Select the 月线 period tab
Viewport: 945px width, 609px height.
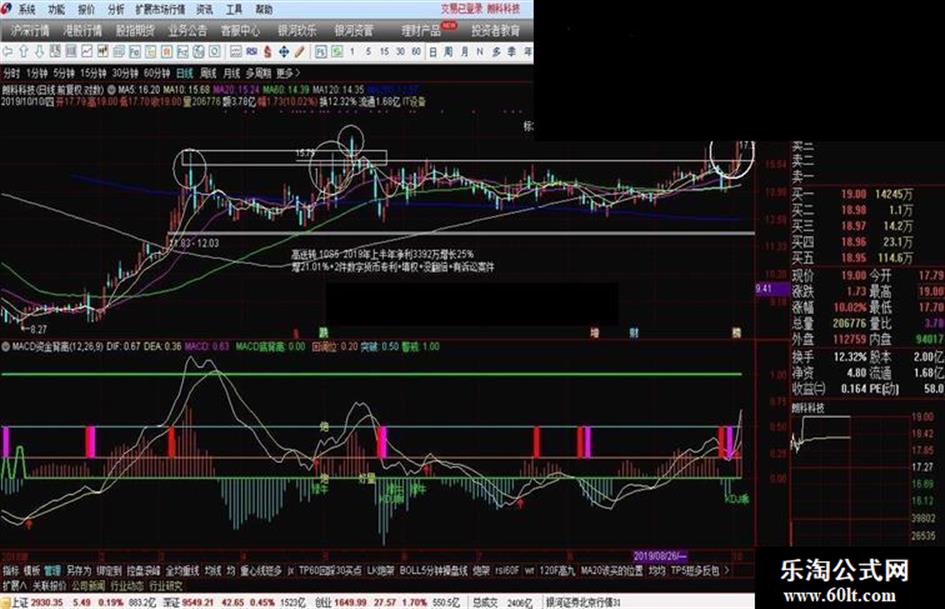tap(231, 74)
